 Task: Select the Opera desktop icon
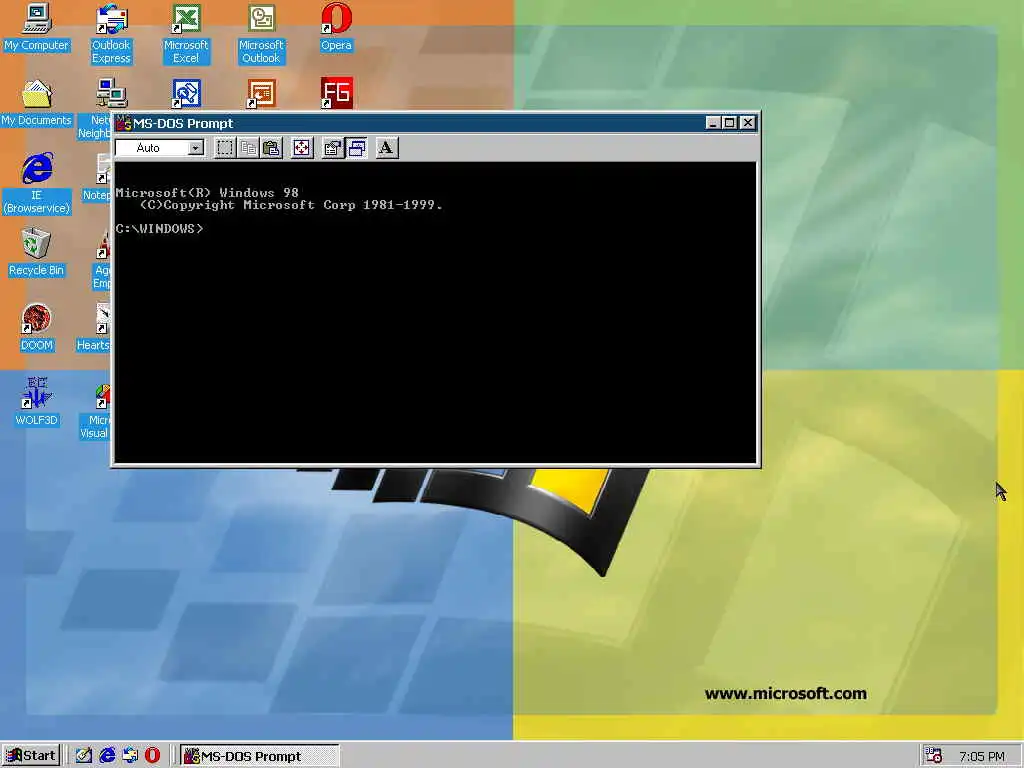pyautogui.click(x=336, y=27)
